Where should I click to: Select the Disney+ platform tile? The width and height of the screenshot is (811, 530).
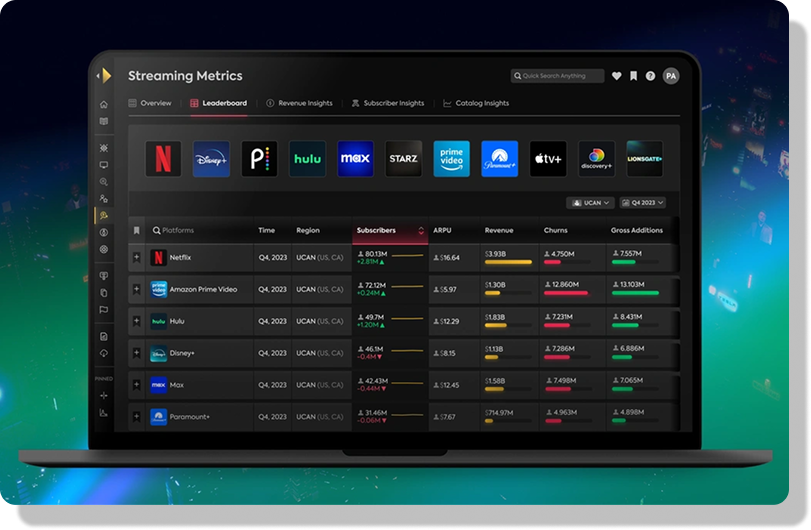pyautogui.click(x=211, y=159)
